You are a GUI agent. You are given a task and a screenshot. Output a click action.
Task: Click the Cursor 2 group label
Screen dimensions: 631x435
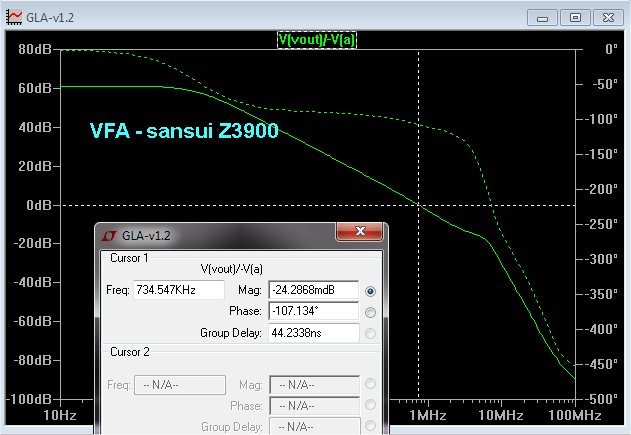point(130,352)
